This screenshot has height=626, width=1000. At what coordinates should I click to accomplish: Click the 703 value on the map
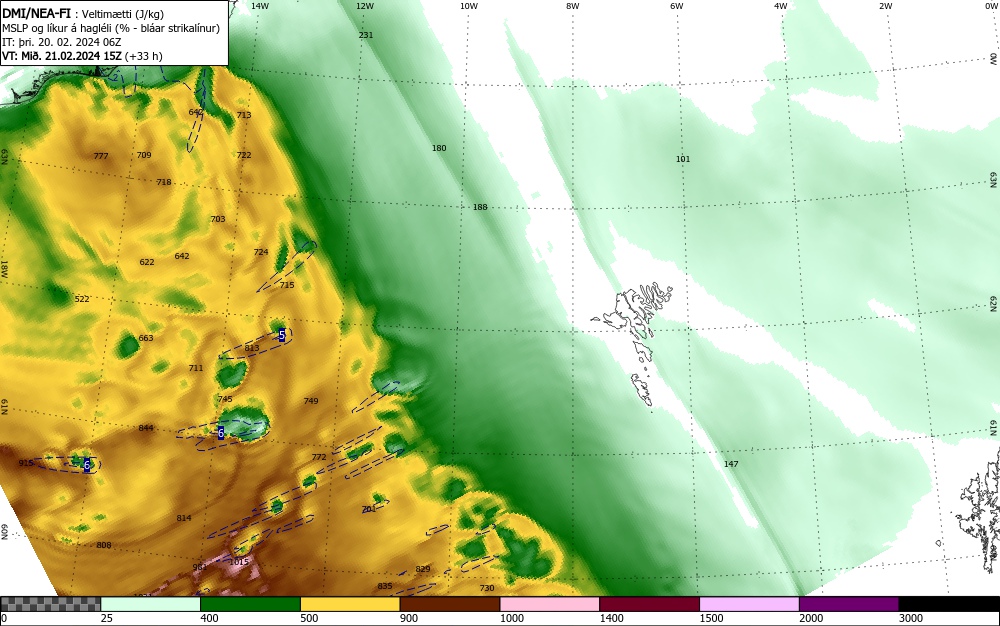click(x=217, y=219)
